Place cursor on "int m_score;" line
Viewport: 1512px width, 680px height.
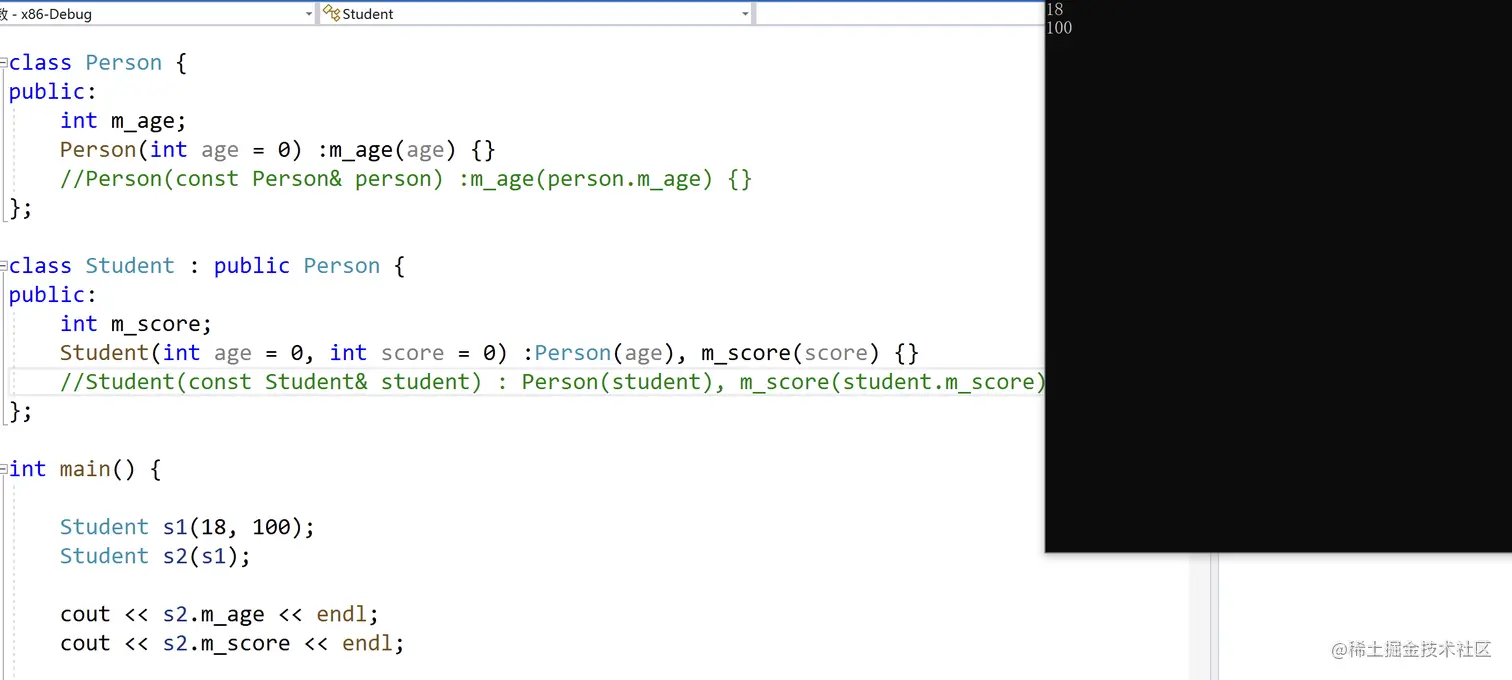(136, 324)
